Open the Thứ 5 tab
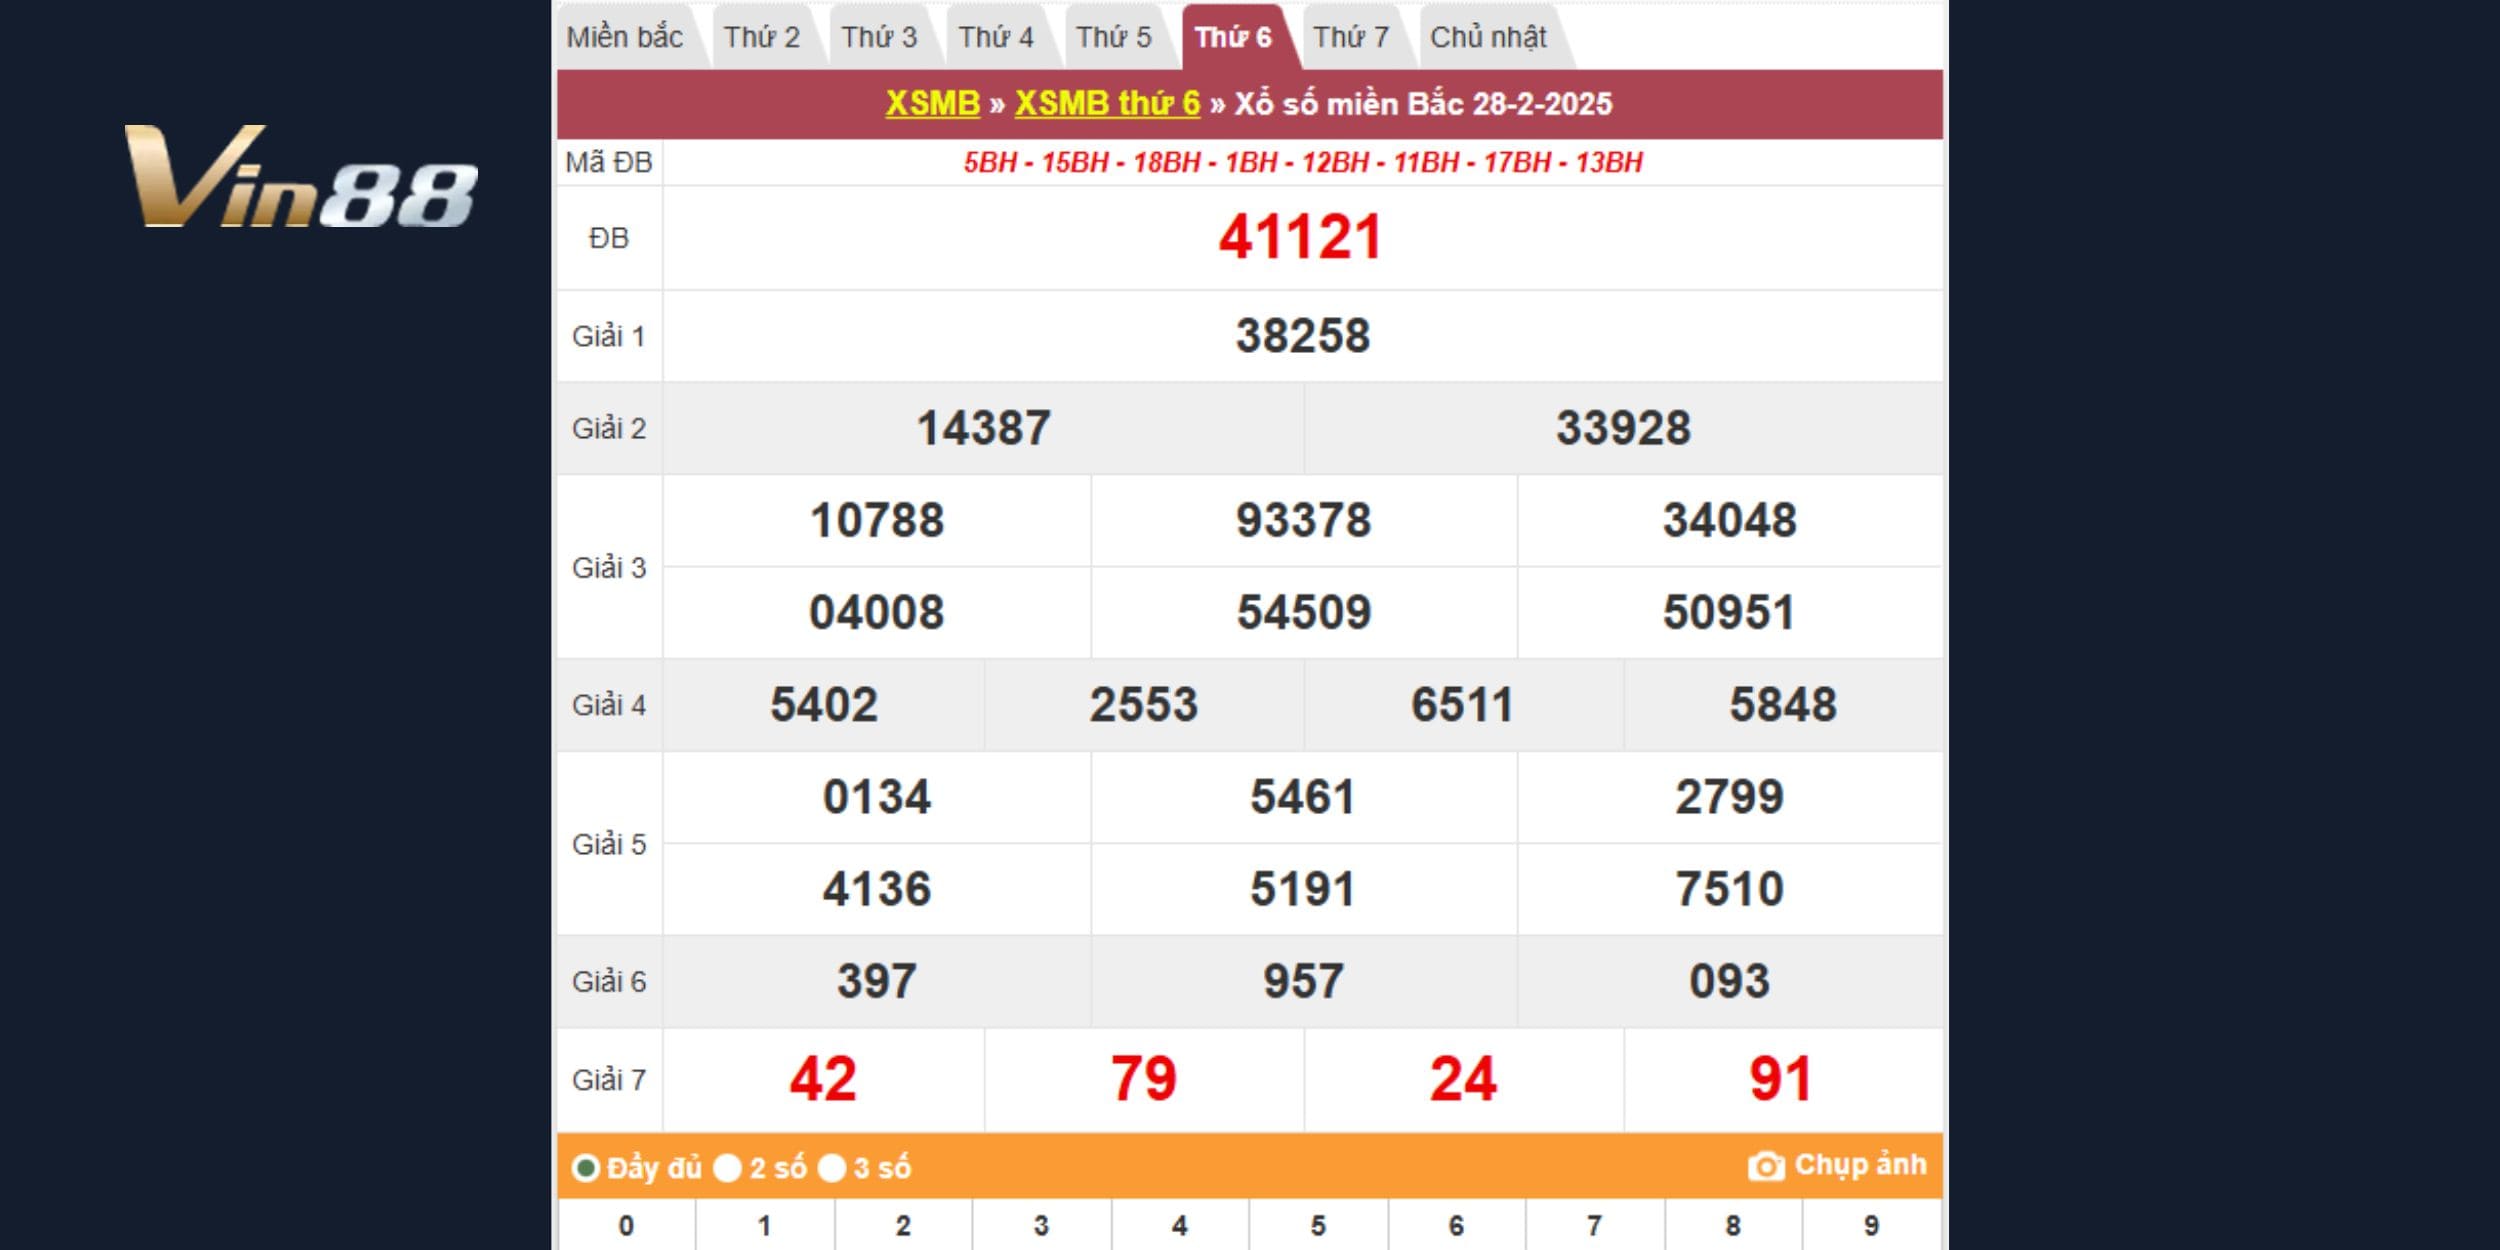 click(x=1114, y=38)
